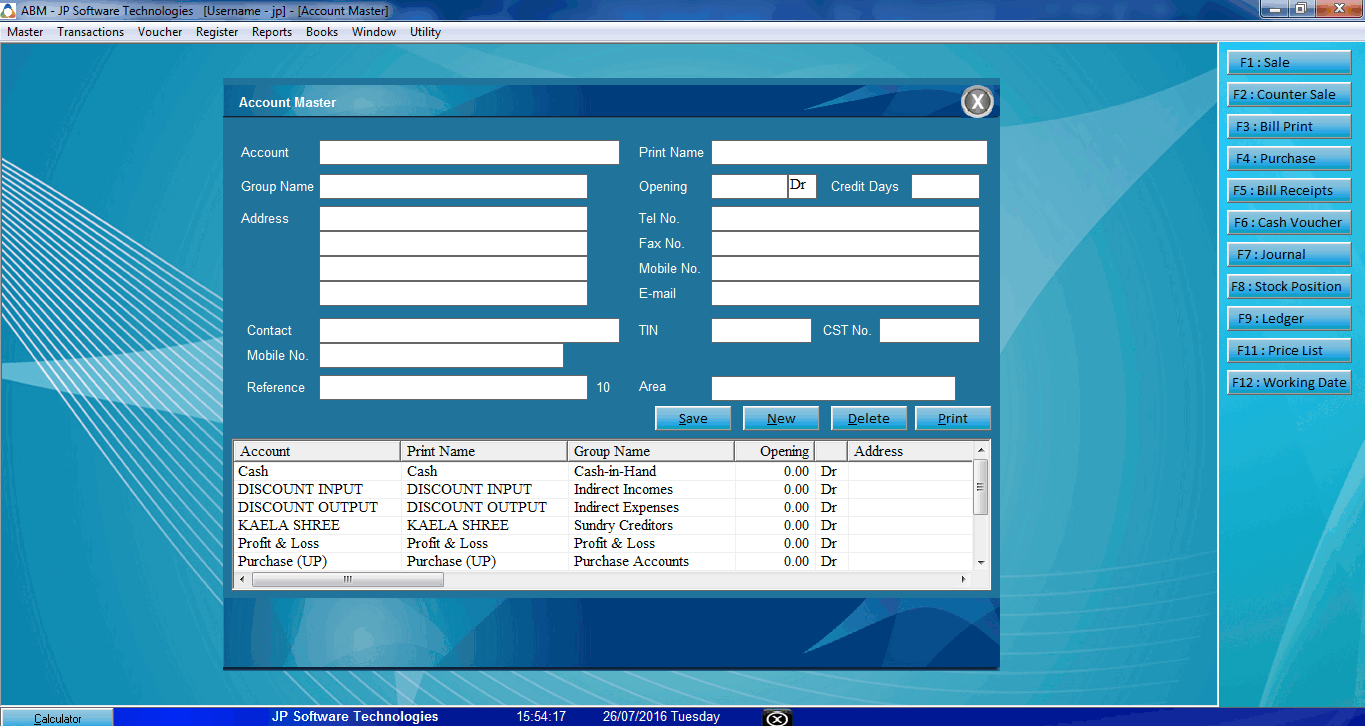Select the DISCOUNT INPUT account row
The image size is (1365, 726).
pos(603,489)
